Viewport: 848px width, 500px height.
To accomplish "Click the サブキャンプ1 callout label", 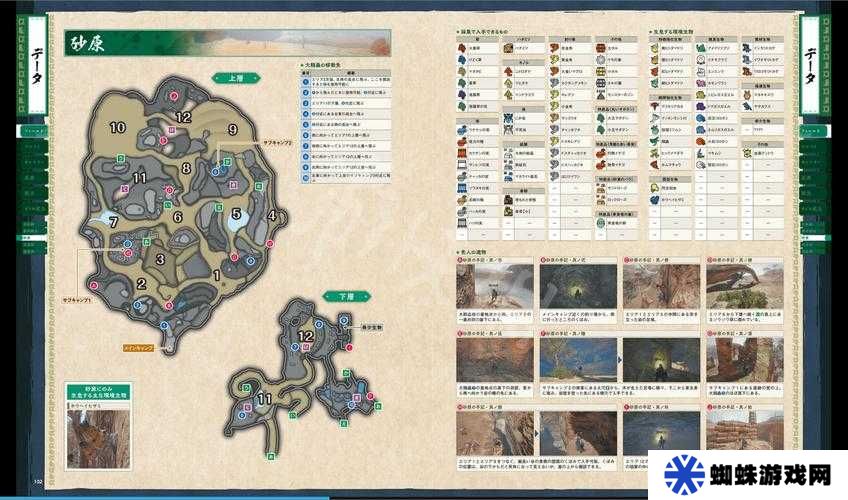I will [77, 299].
